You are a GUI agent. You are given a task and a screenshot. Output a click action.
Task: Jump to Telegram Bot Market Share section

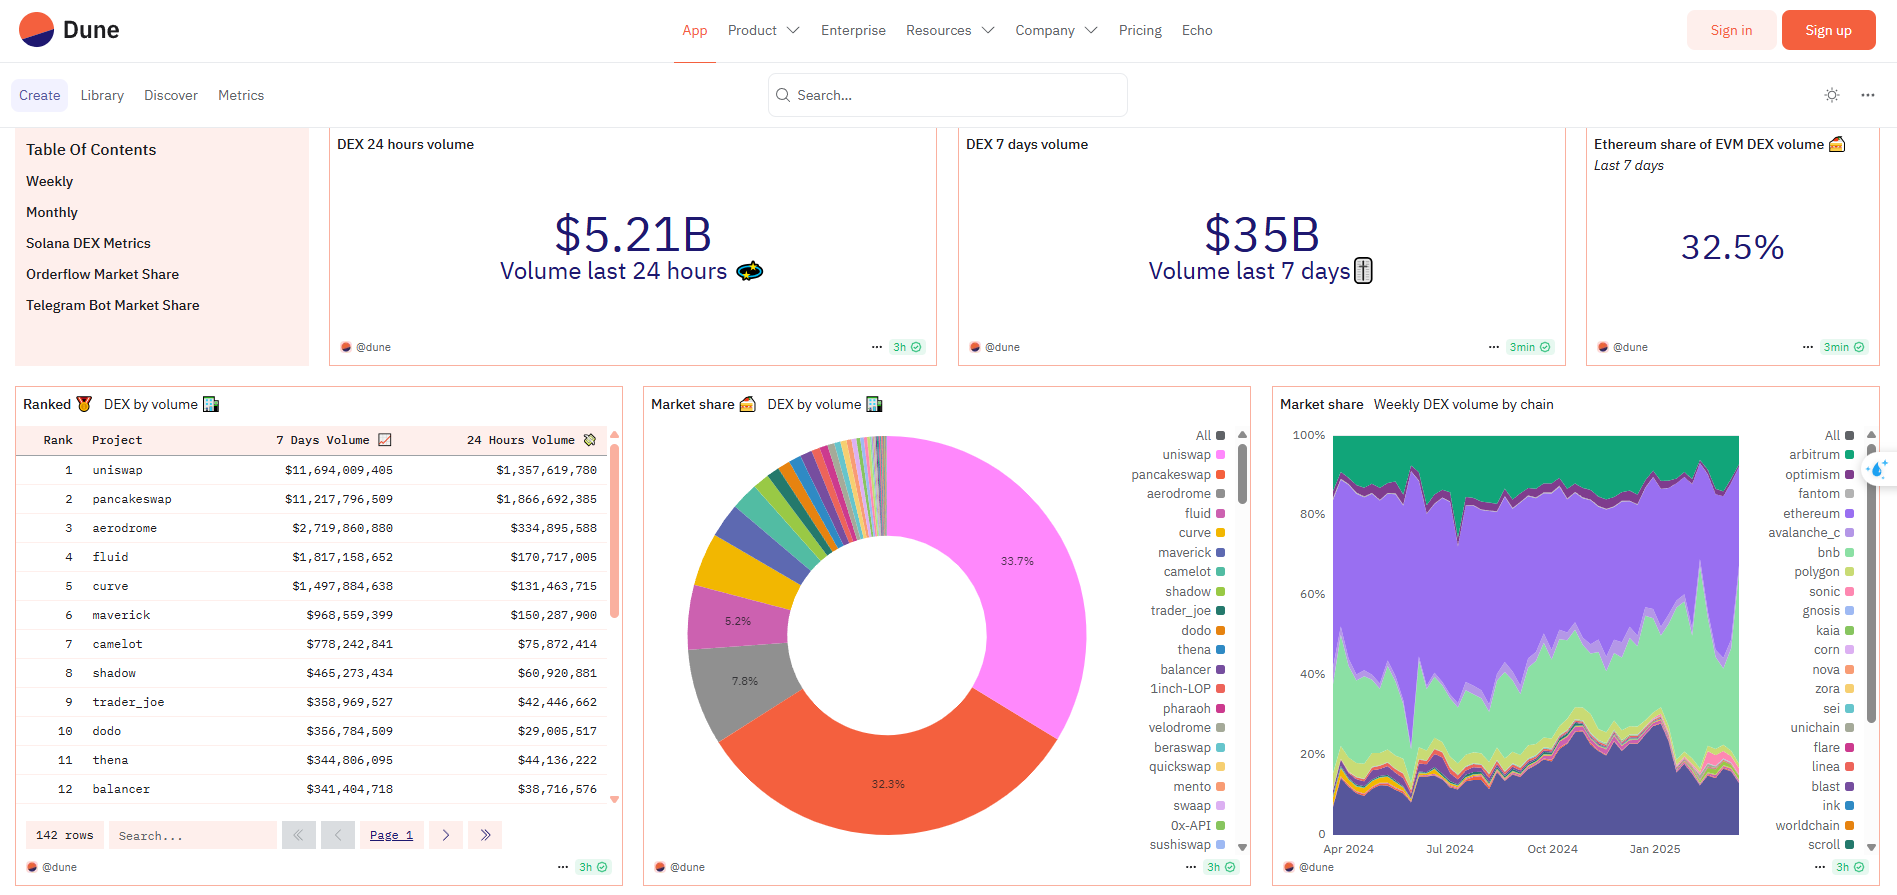(113, 305)
